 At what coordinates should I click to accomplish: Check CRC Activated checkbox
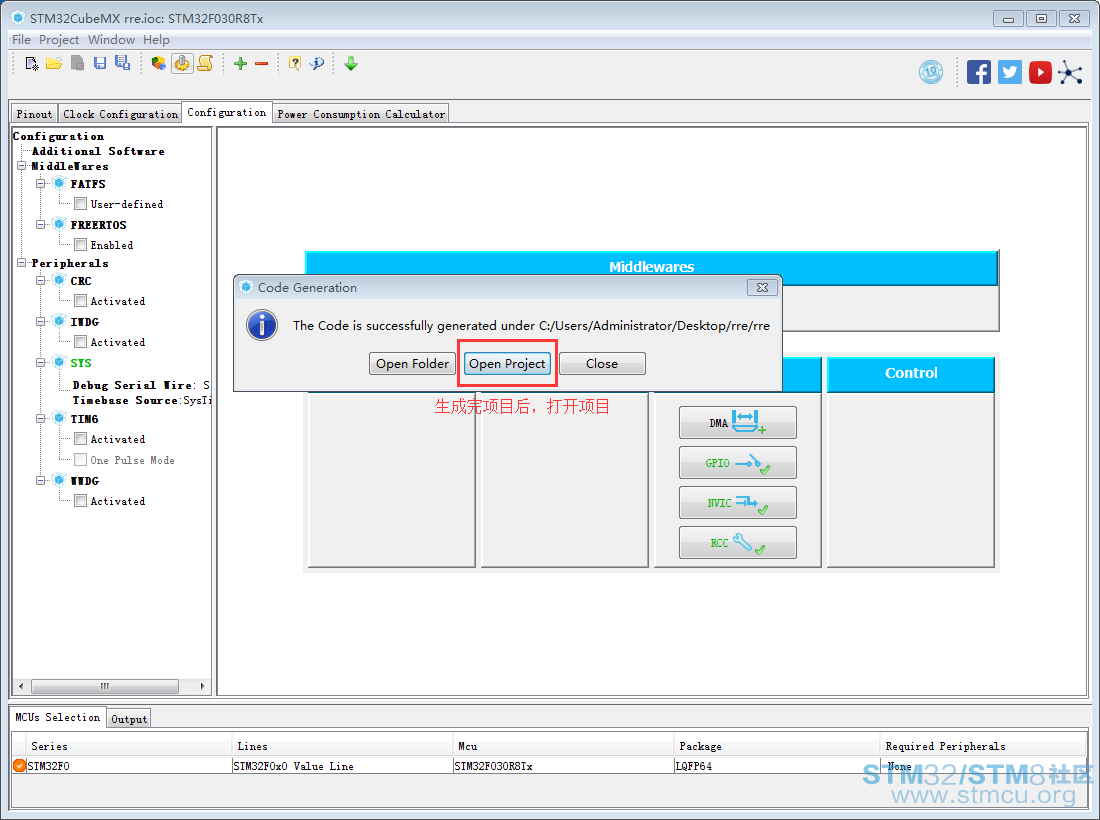[x=81, y=300]
